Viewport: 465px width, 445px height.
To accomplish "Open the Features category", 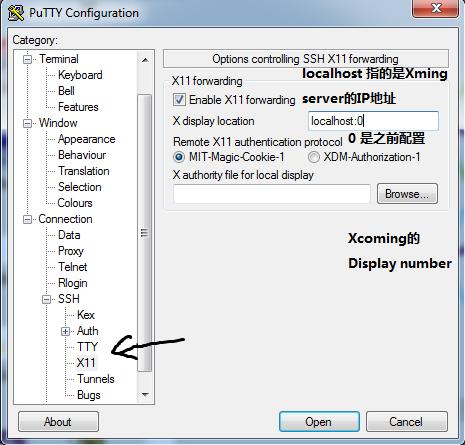I will click(78, 107).
